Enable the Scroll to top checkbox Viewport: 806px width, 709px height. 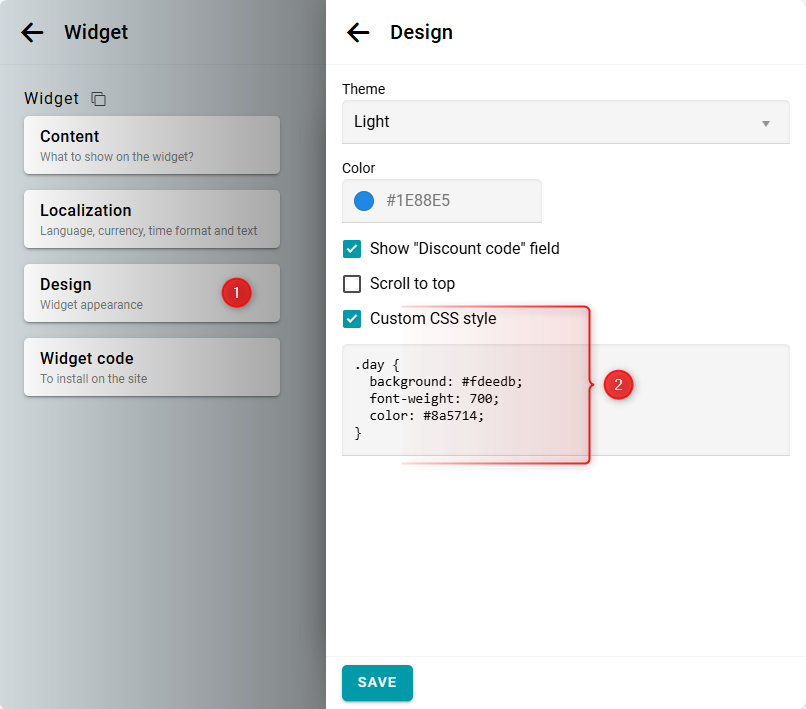click(x=352, y=284)
